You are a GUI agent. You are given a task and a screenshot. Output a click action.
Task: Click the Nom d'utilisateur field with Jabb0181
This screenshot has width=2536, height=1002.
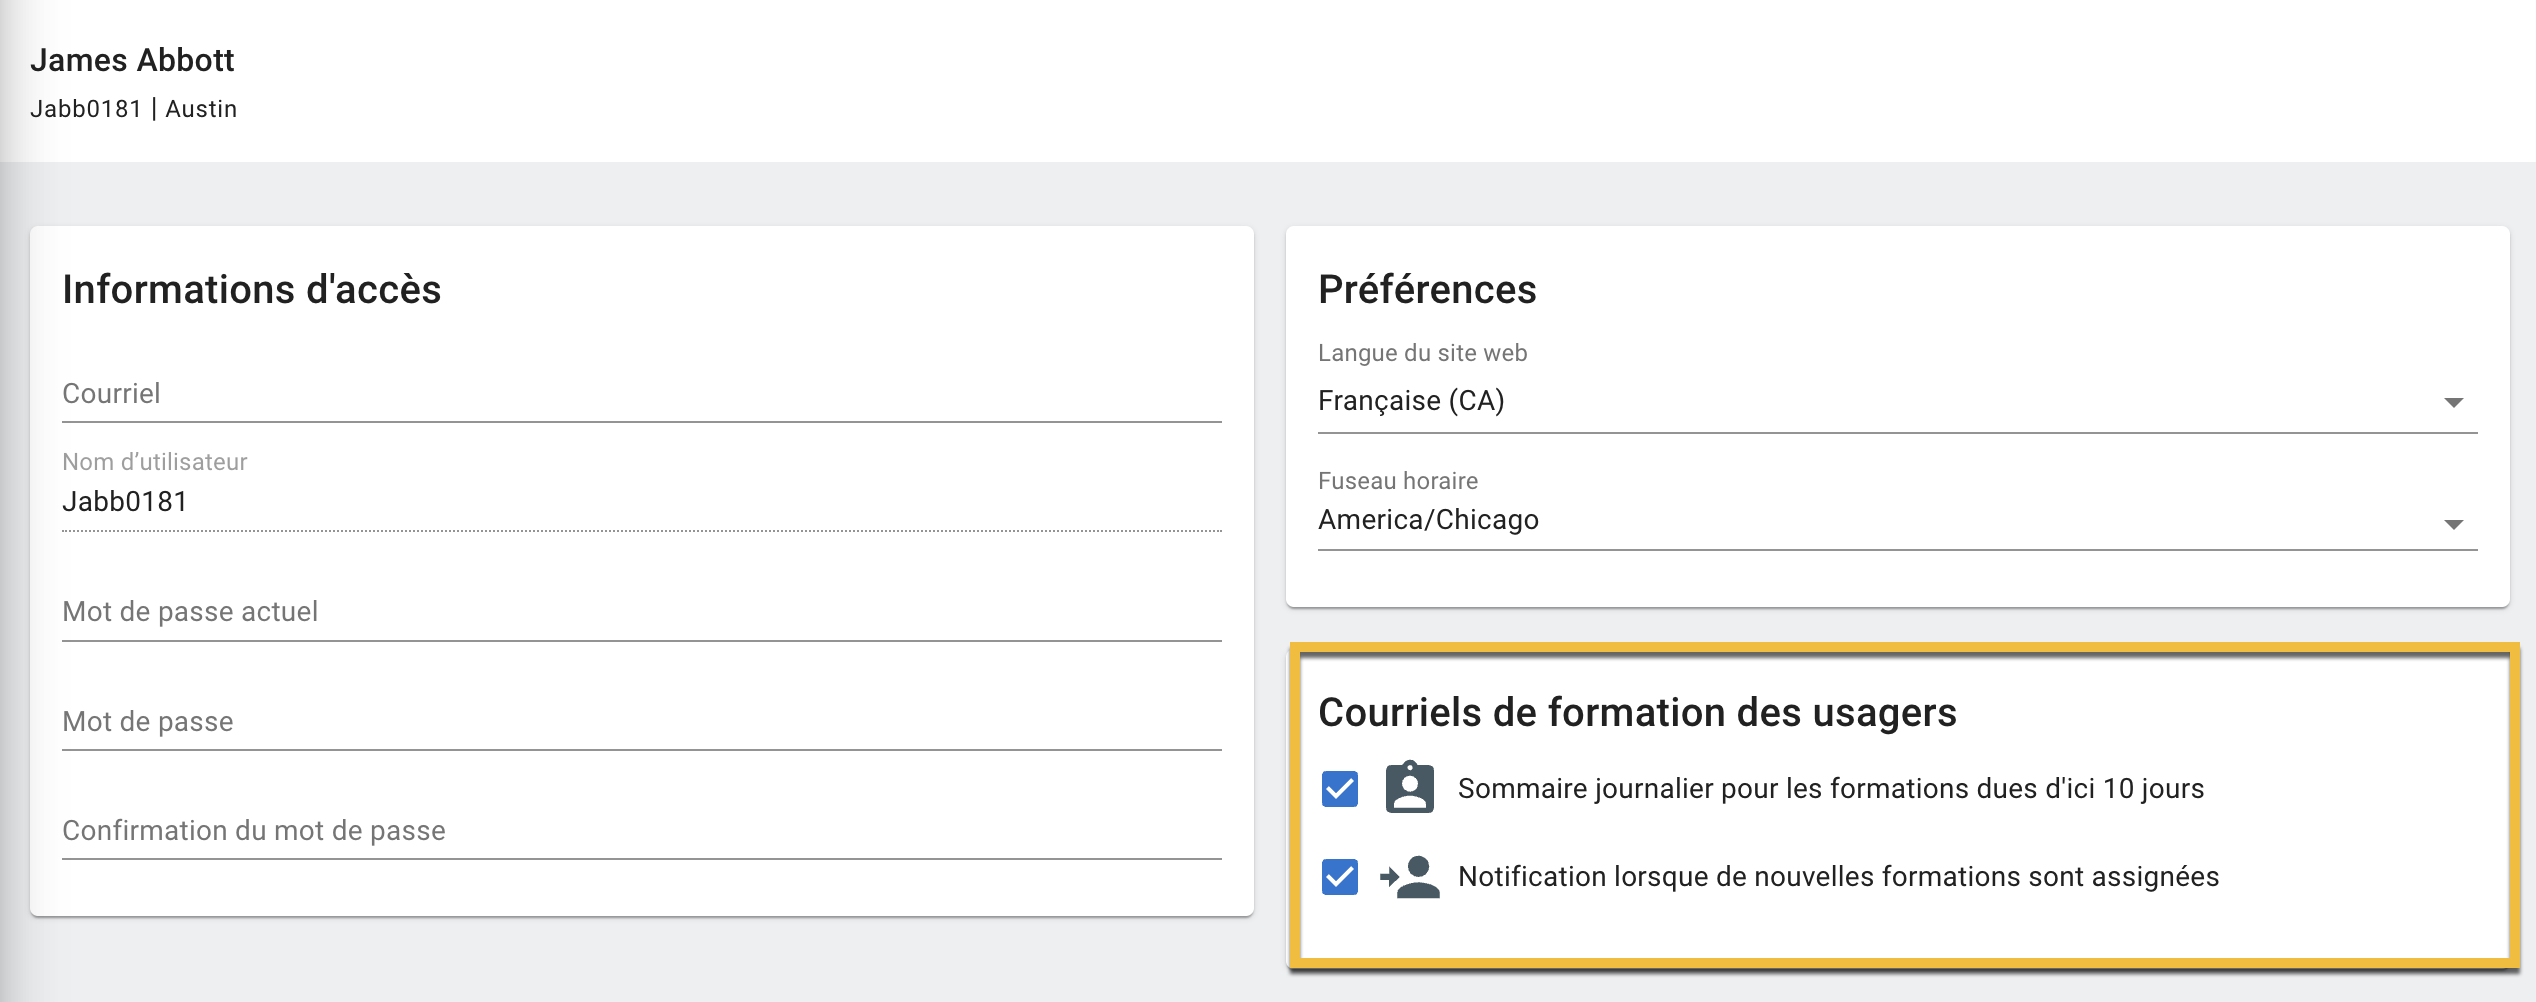point(640,502)
